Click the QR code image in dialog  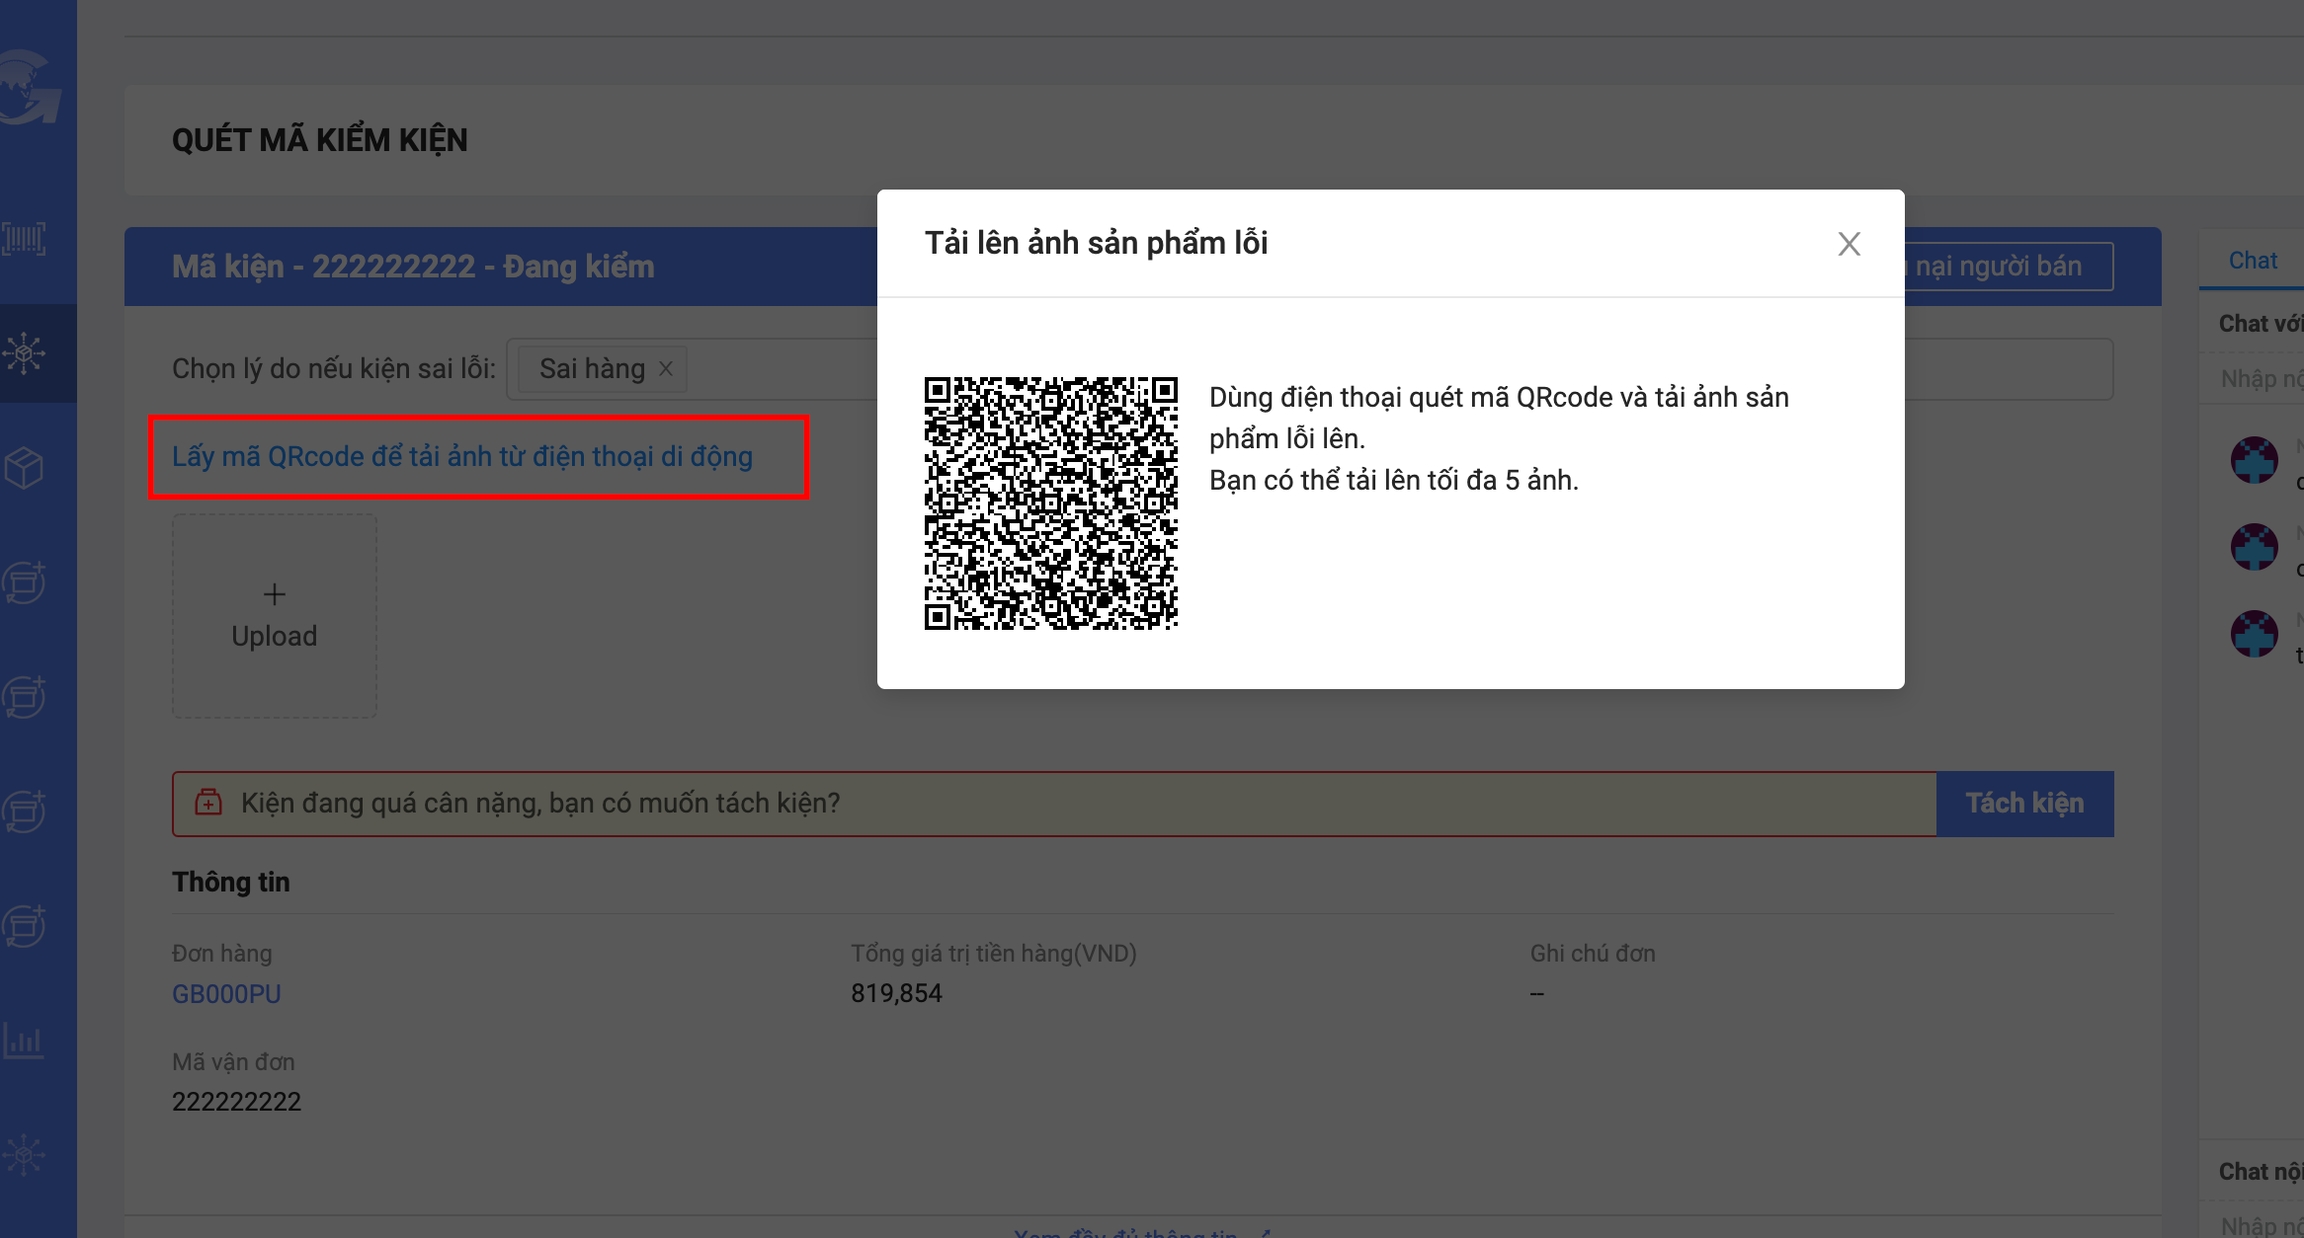tap(1050, 503)
